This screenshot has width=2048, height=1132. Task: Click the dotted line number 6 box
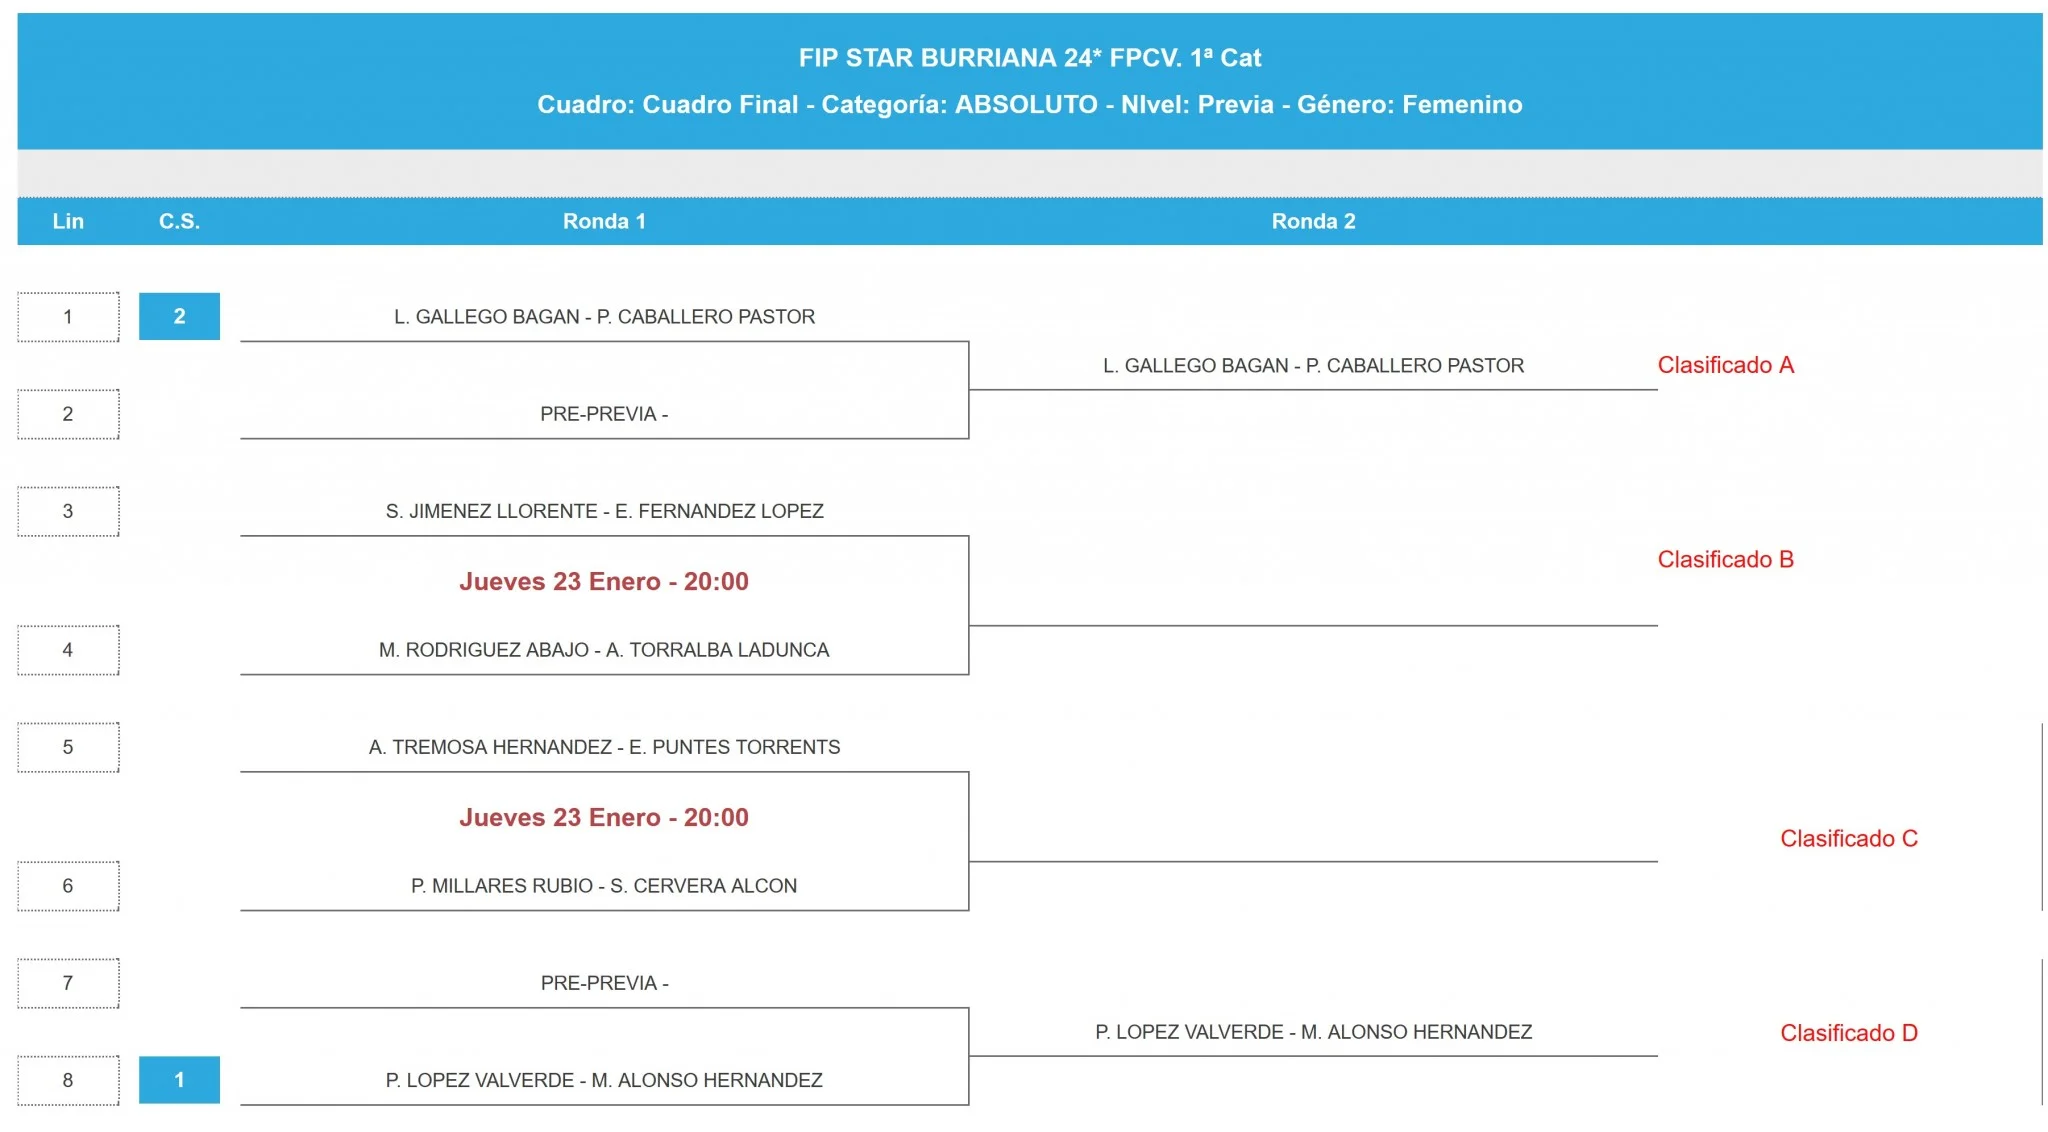68,886
